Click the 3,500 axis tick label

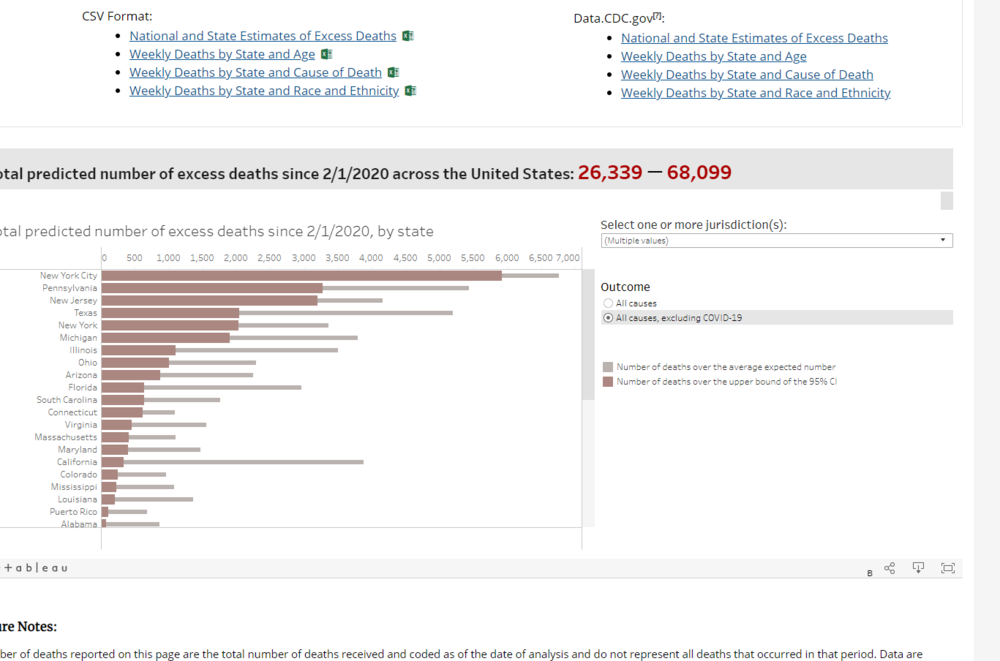[x=337, y=258]
